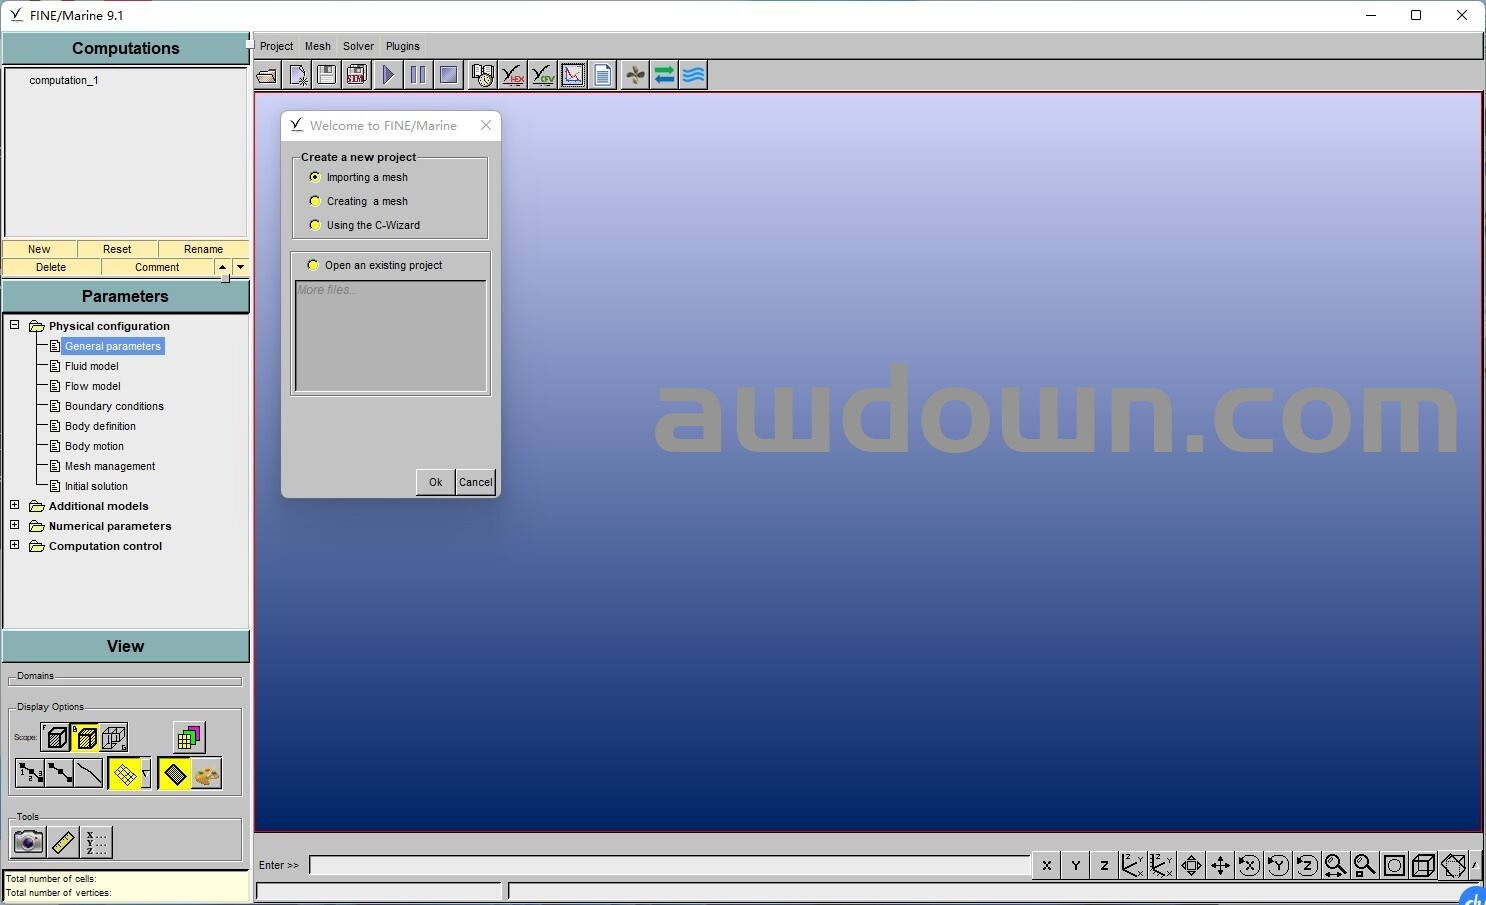The width and height of the screenshot is (1486, 905).
Task: Click the Rename computation button
Action: pyautogui.click(x=203, y=249)
